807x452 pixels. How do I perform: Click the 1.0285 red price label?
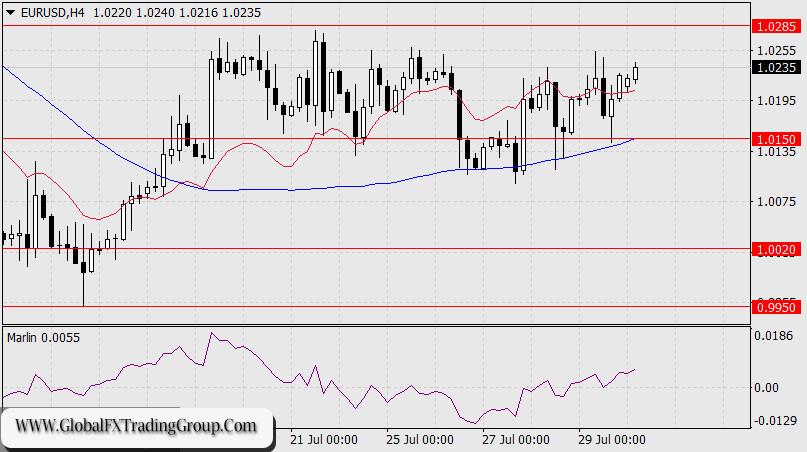tap(776, 26)
